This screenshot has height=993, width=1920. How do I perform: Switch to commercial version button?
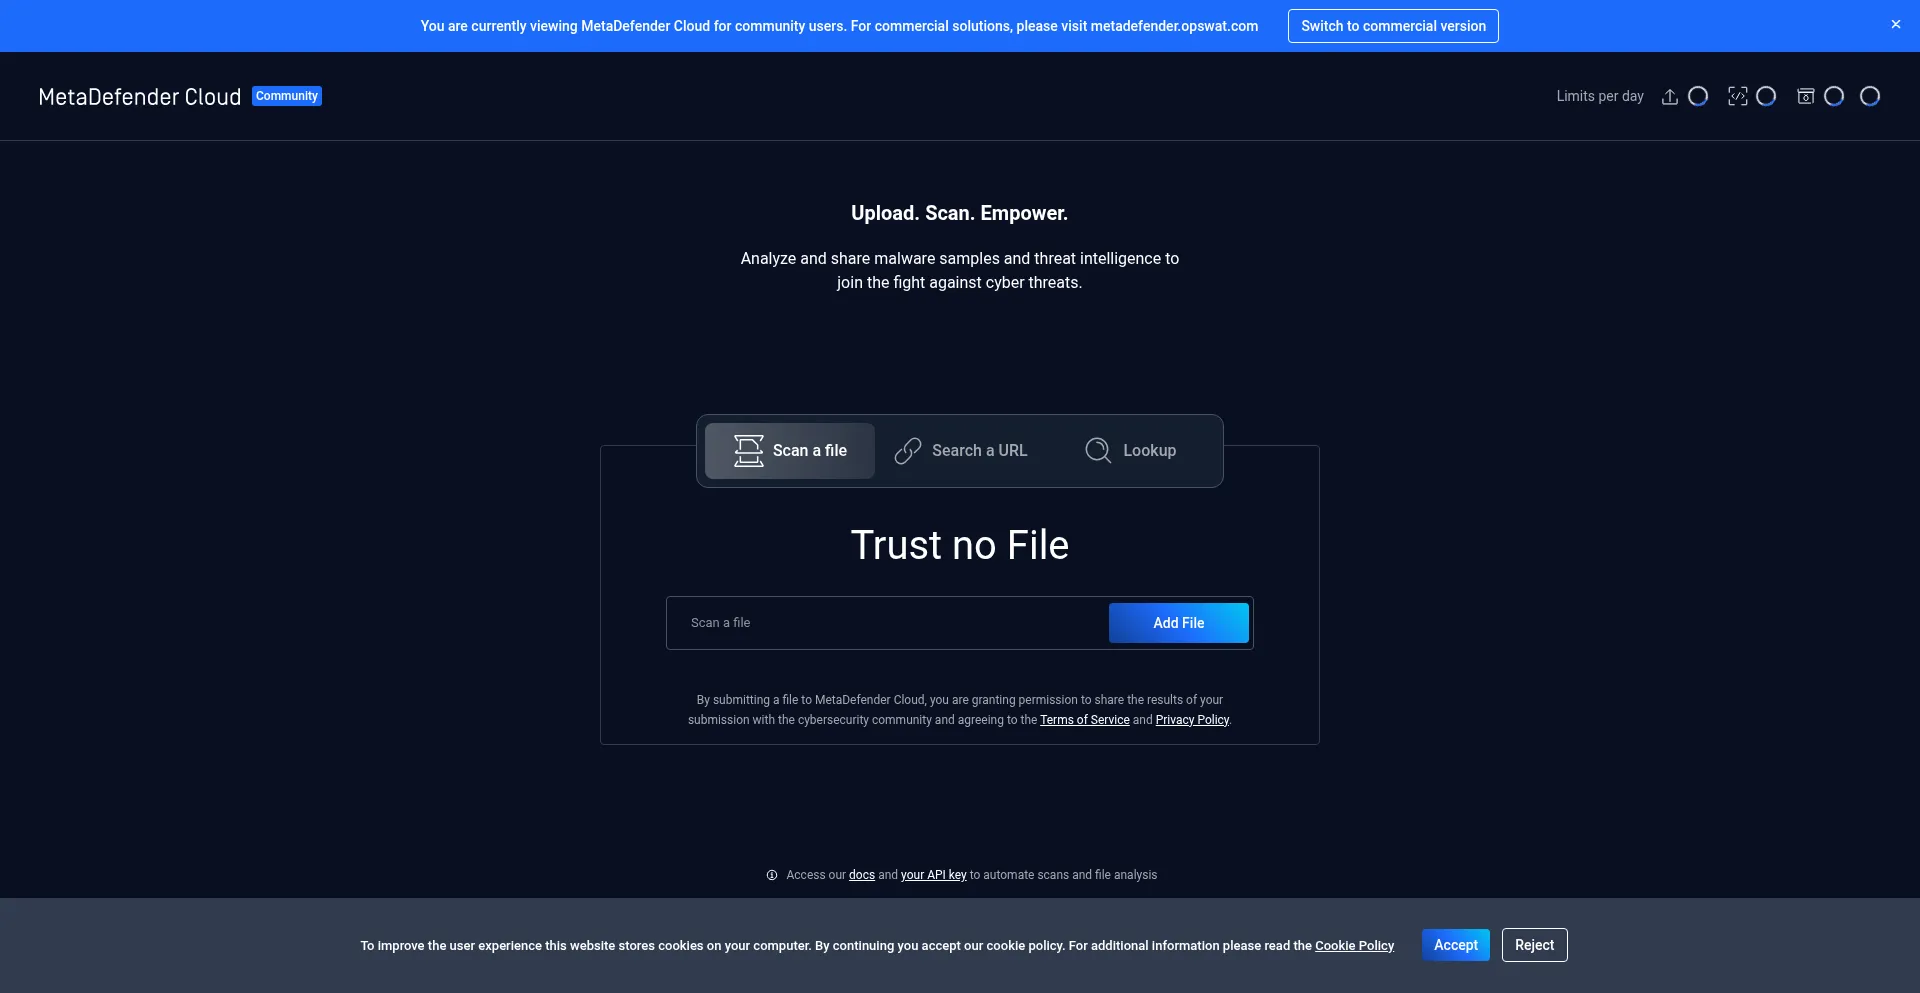pyautogui.click(x=1393, y=26)
